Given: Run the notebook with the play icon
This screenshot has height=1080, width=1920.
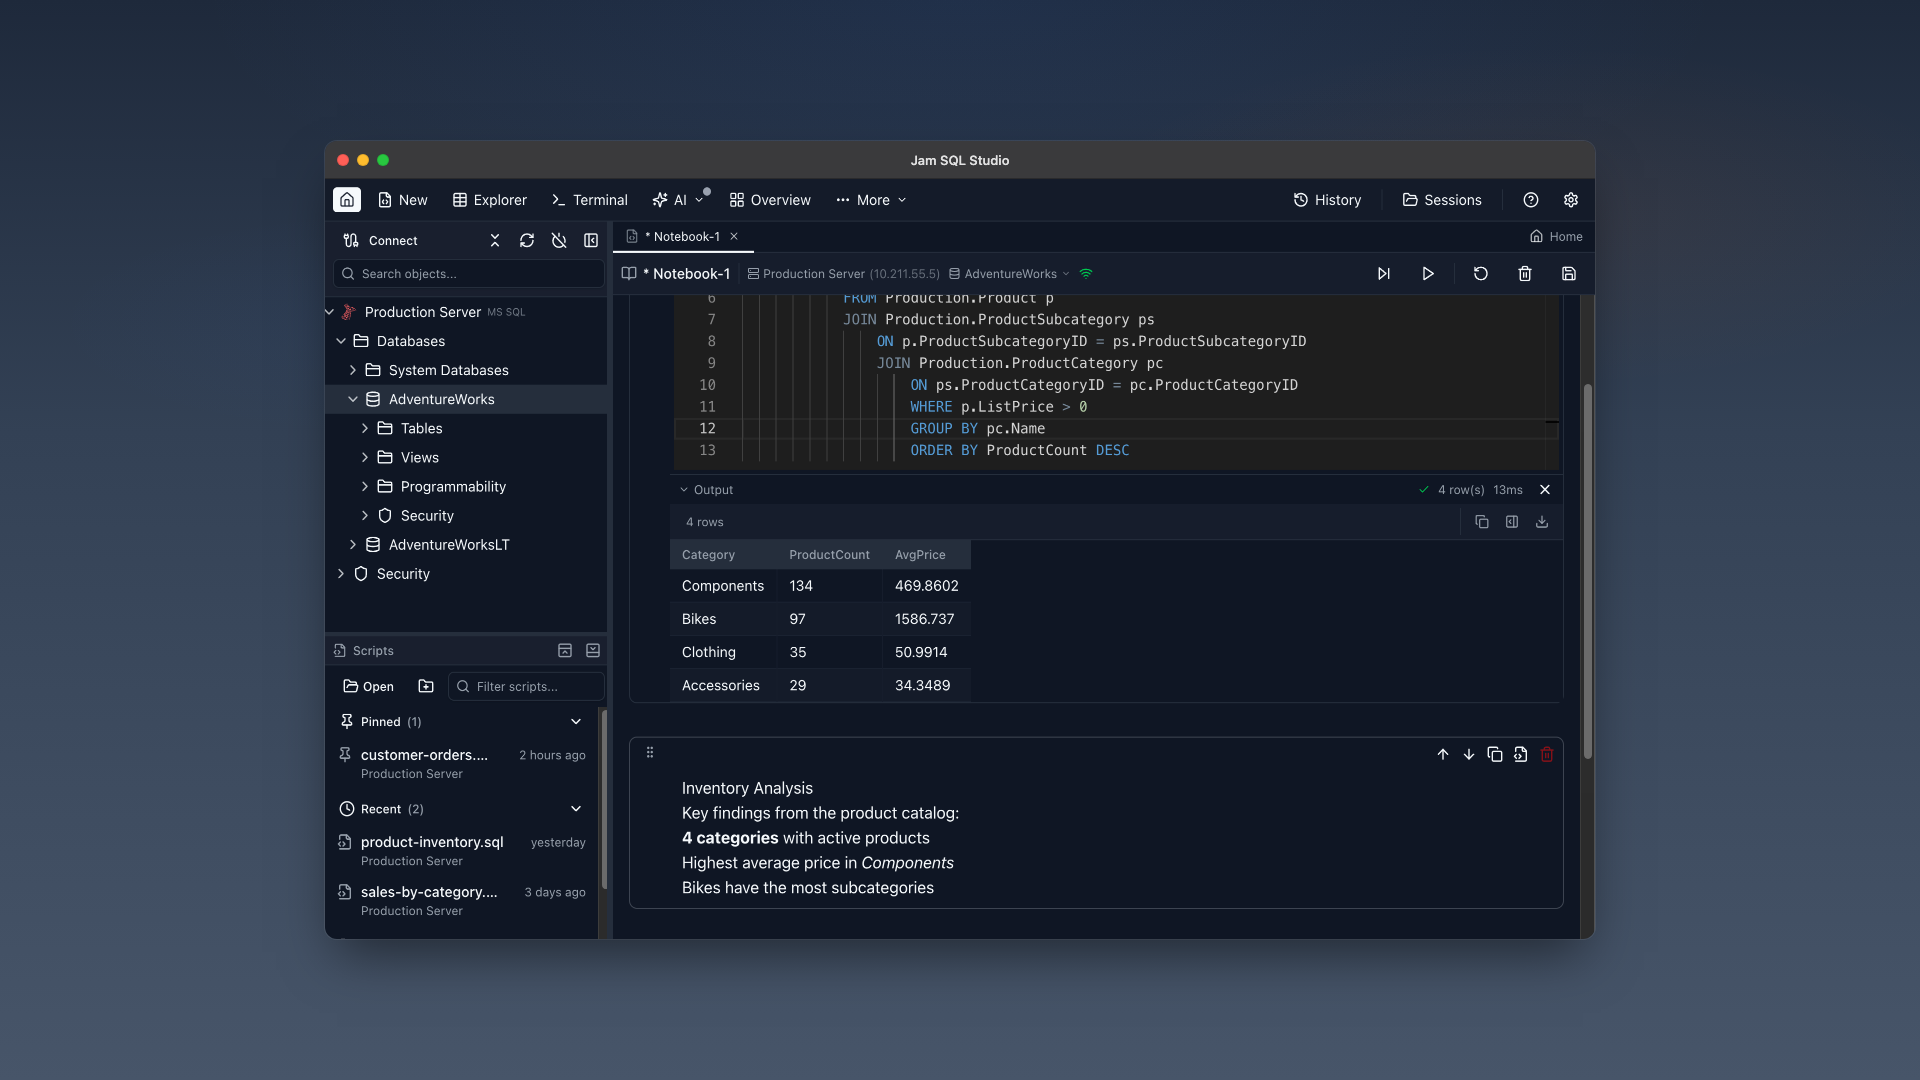Looking at the screenshot, I should pyautogui.click(x=1427, y=273).
